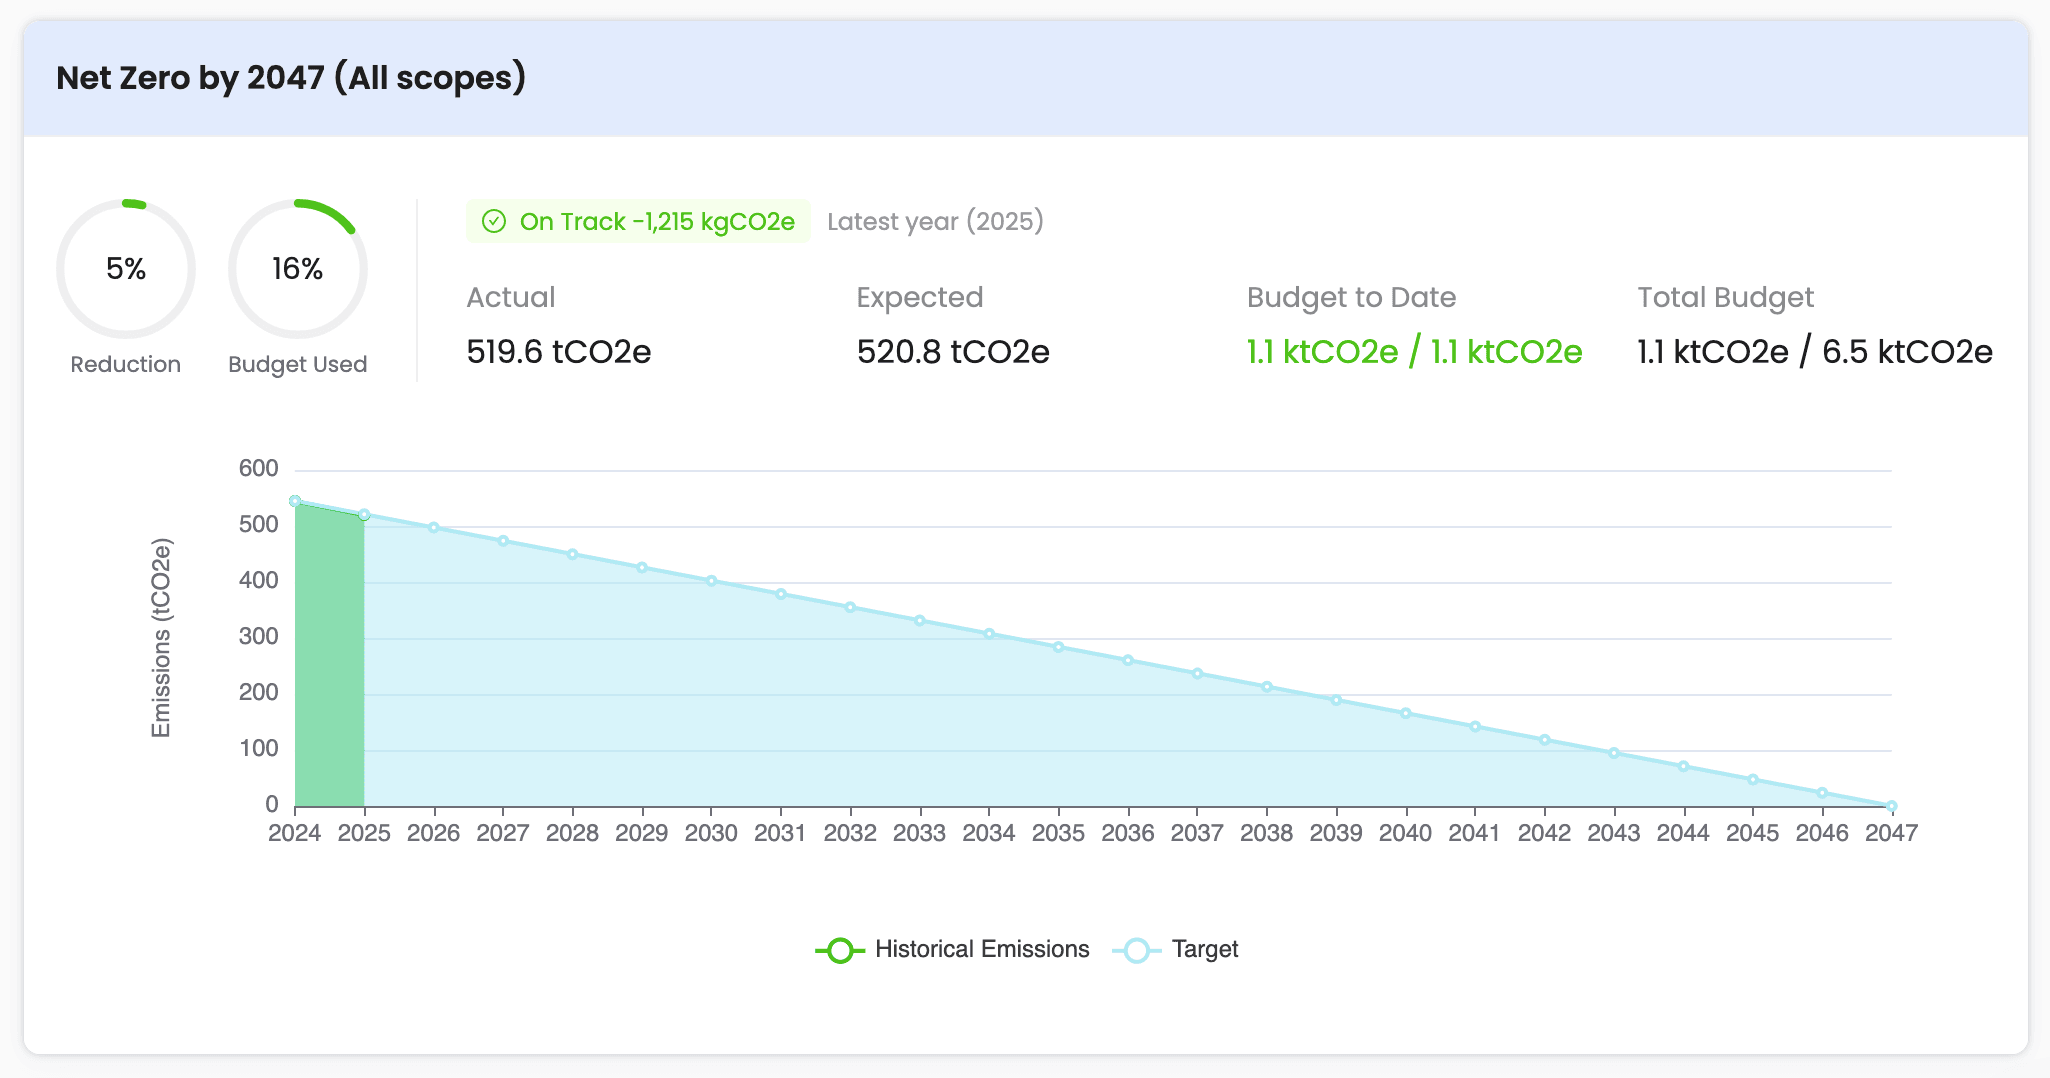Click the 5% Reduction progress ring
Viewport: 2050px width, 1078px height.
coord(126,269)
